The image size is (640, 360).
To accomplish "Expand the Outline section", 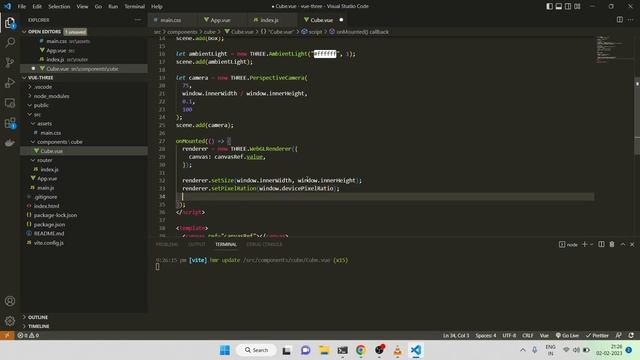I will coord(38,317).
